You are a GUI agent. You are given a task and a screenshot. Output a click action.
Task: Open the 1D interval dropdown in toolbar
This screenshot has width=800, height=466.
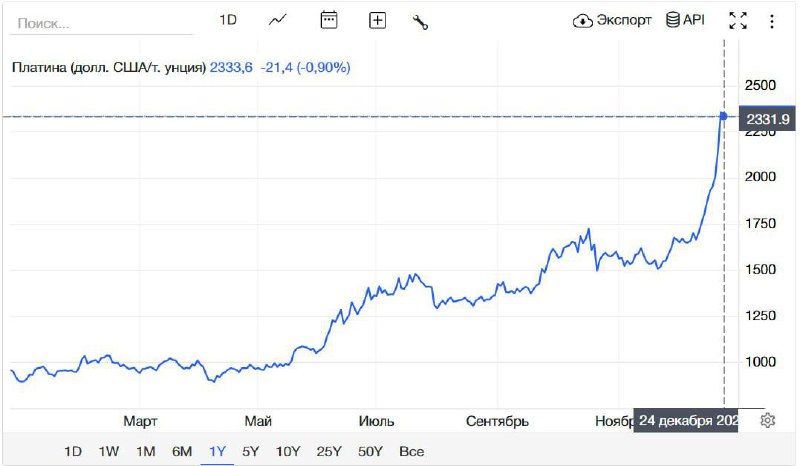point(228,20)
